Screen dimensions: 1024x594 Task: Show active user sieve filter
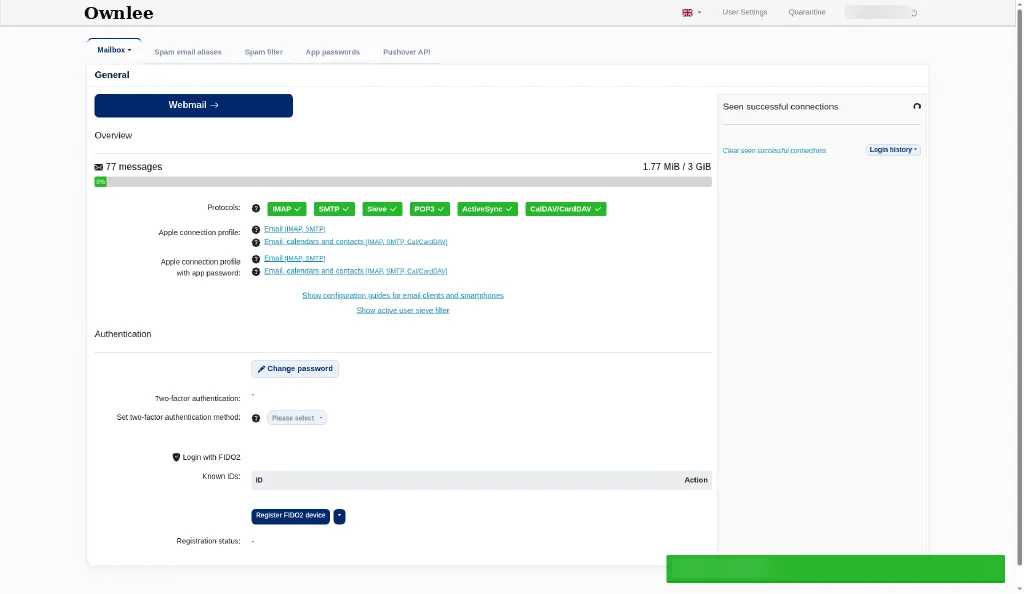coord(403,311)
